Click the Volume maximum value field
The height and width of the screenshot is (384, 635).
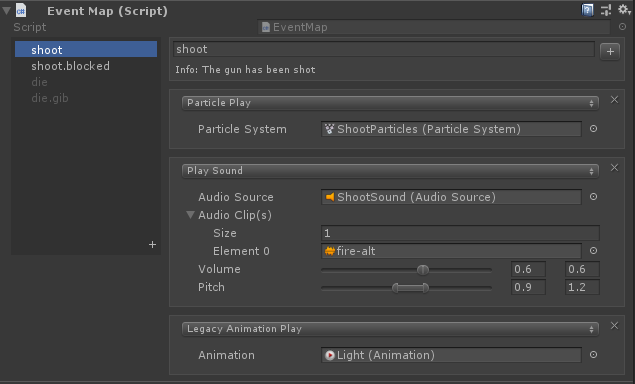(x=582, y=269)
